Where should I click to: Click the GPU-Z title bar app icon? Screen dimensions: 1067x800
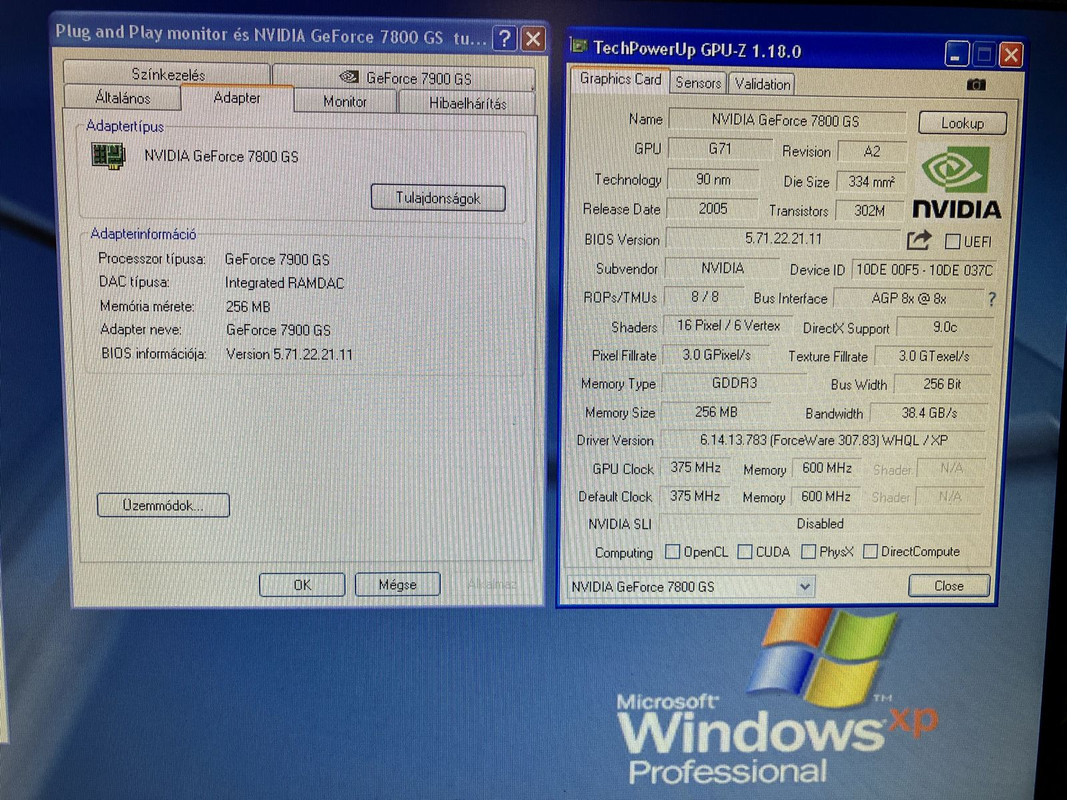point(579,46)
